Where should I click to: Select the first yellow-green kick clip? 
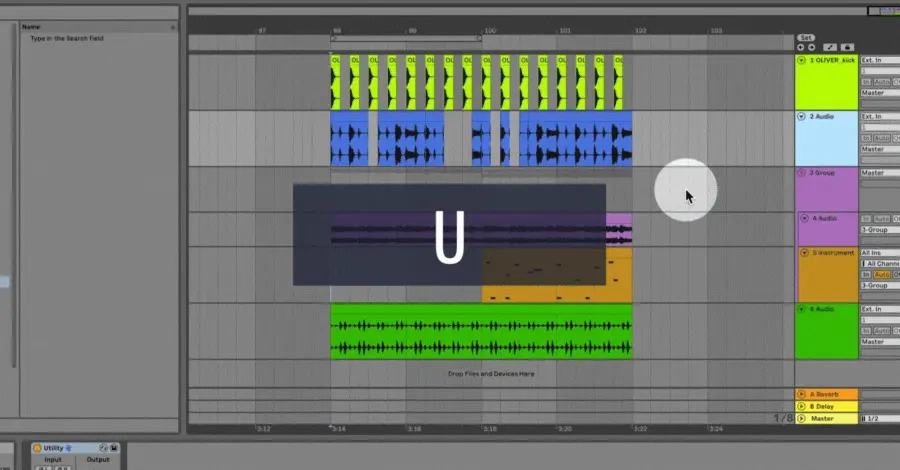335,82
